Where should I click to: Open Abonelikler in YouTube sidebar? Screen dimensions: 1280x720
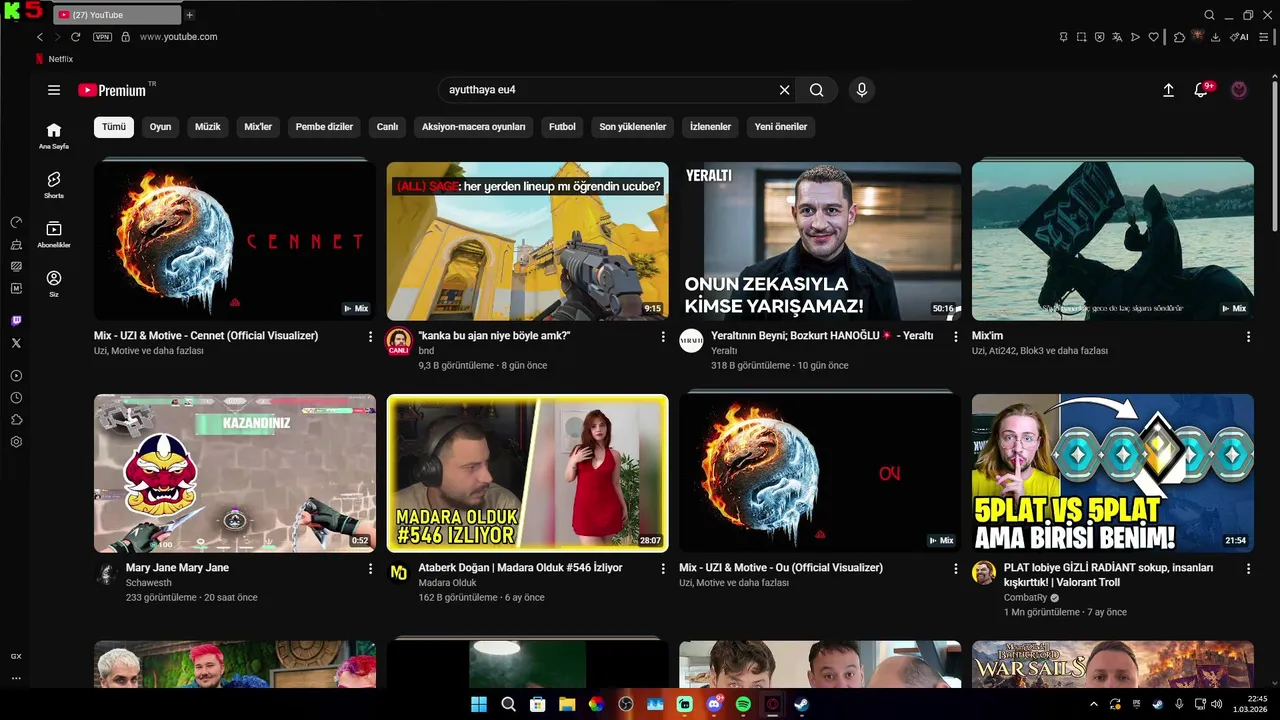coord(54,234)
